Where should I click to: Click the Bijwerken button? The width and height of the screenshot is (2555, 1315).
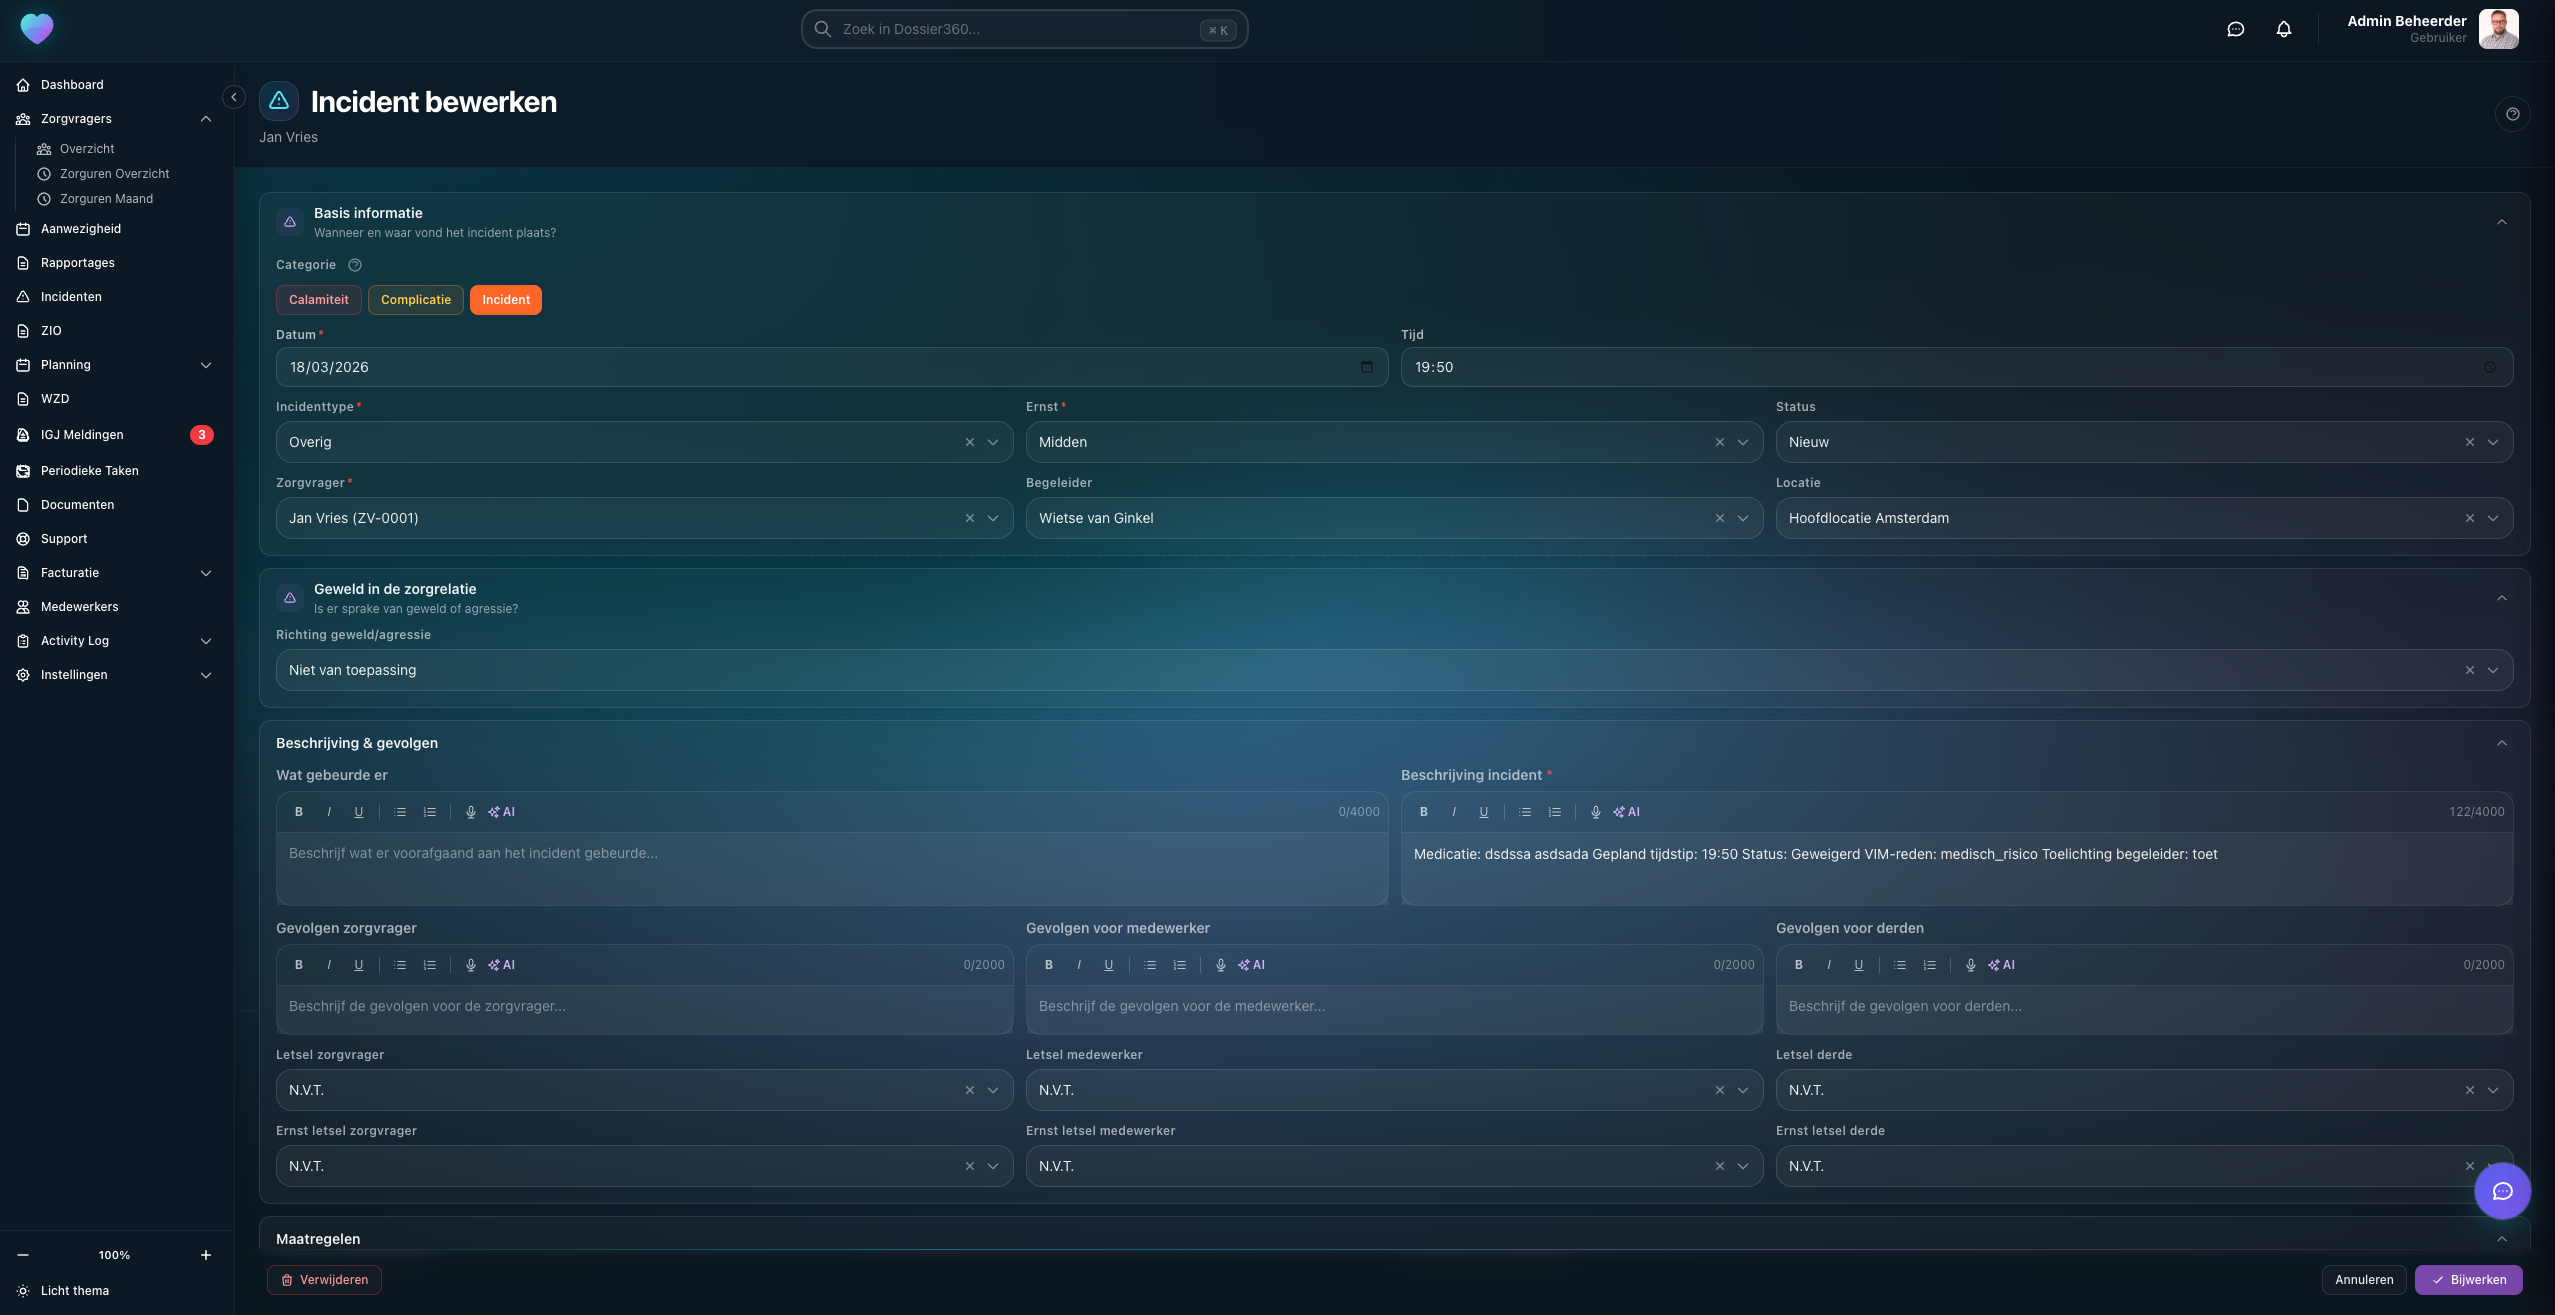(x=2468, y=1280)
